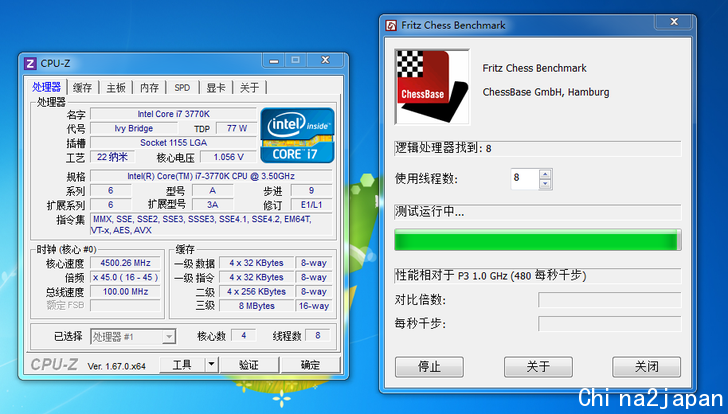728x414 pixels.
Task: Click the 8 MBytes L3 cache value
Action: 256,306
